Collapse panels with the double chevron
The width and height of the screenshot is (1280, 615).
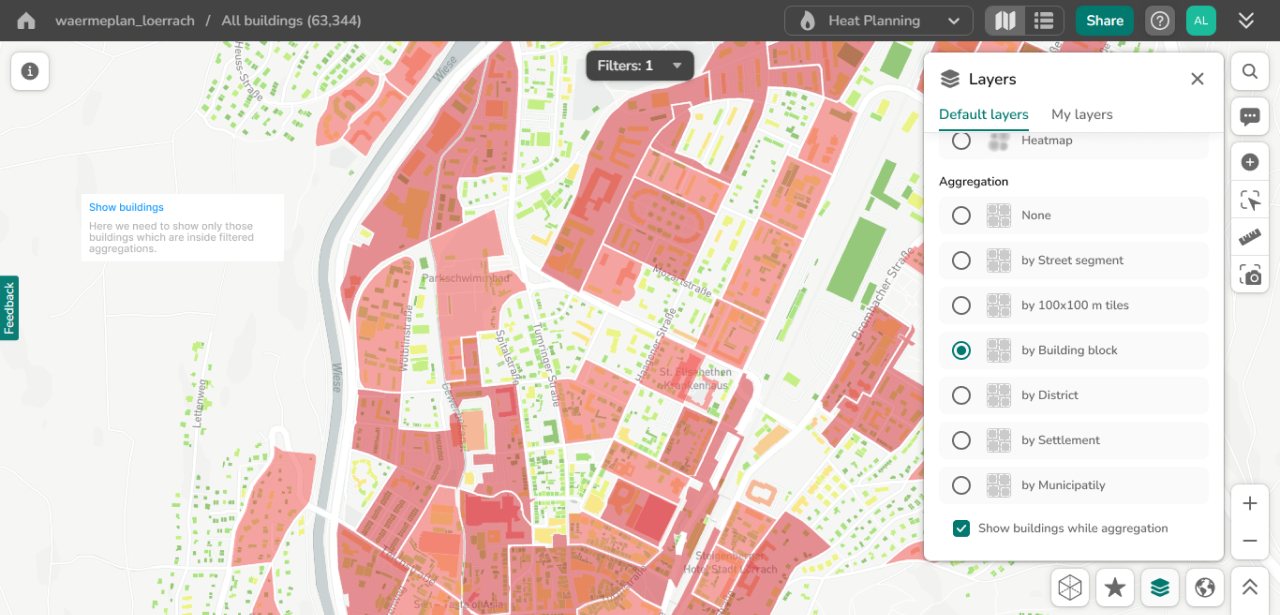tap(1246, 20)
